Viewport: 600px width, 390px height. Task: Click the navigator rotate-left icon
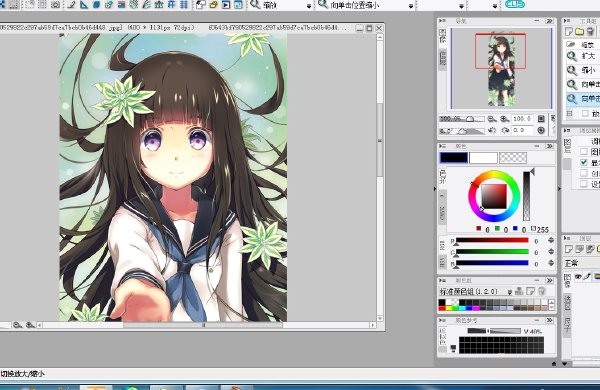tap(492, 131)
